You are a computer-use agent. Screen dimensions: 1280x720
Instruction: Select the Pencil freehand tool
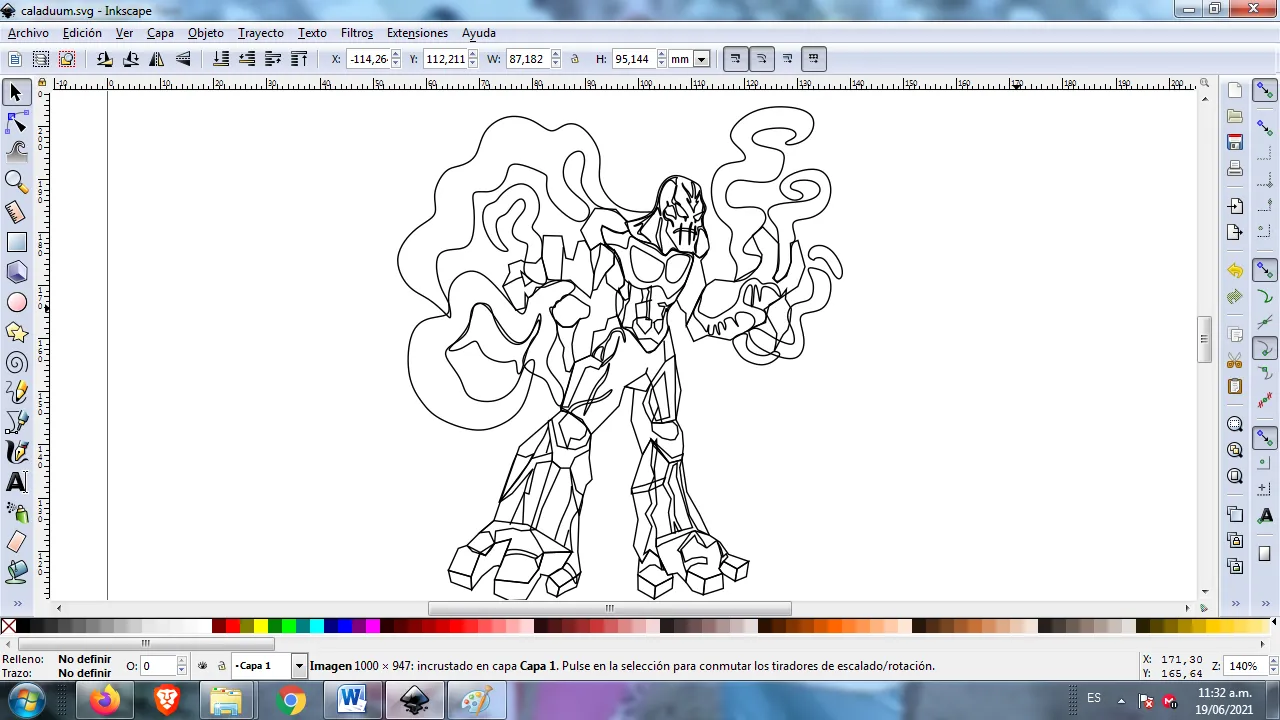click(16, 392)
